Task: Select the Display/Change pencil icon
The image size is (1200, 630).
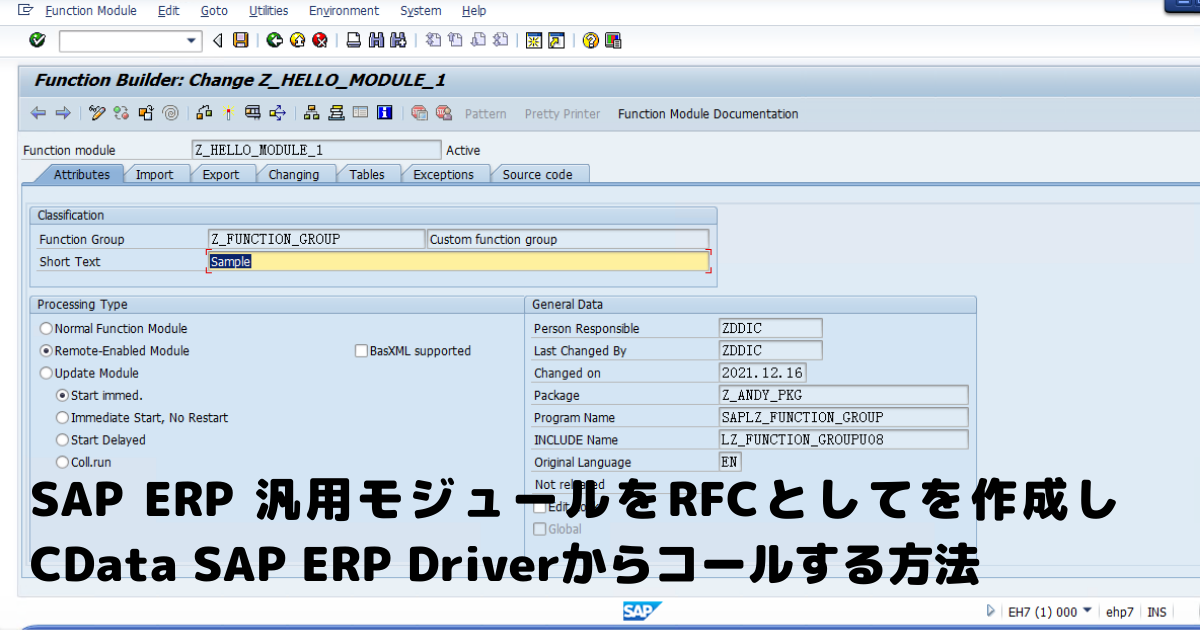Action: coord(97,113)
